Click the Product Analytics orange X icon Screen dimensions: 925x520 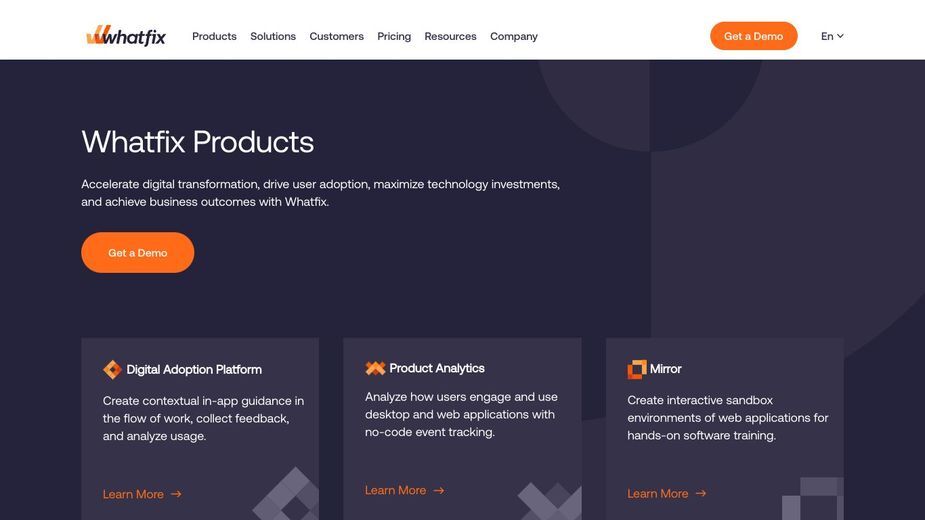375,368
